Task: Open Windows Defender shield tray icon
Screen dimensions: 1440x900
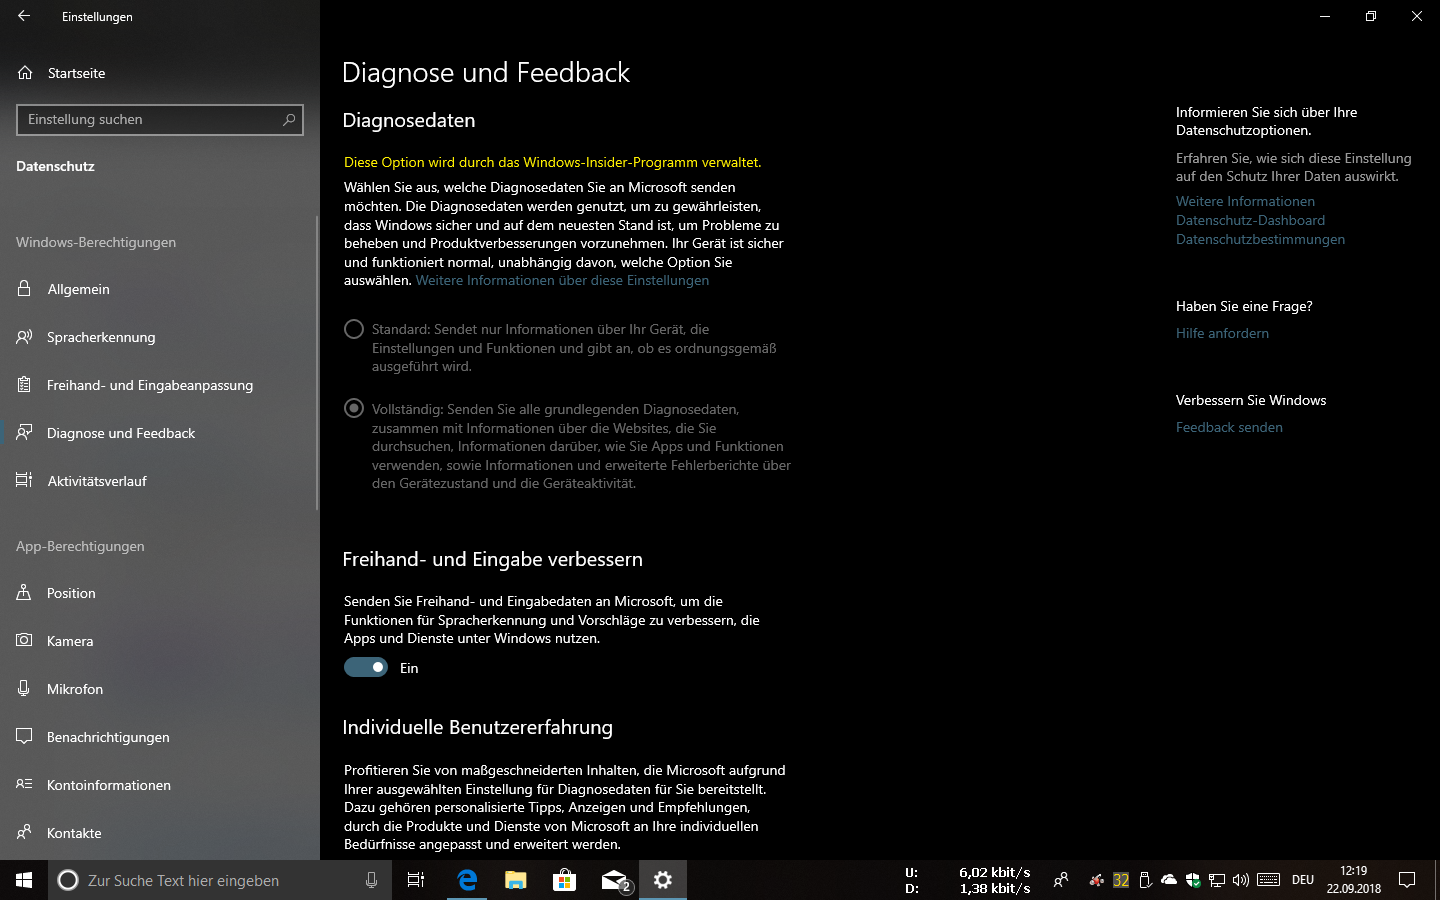Action: (x=1193, y=880)
